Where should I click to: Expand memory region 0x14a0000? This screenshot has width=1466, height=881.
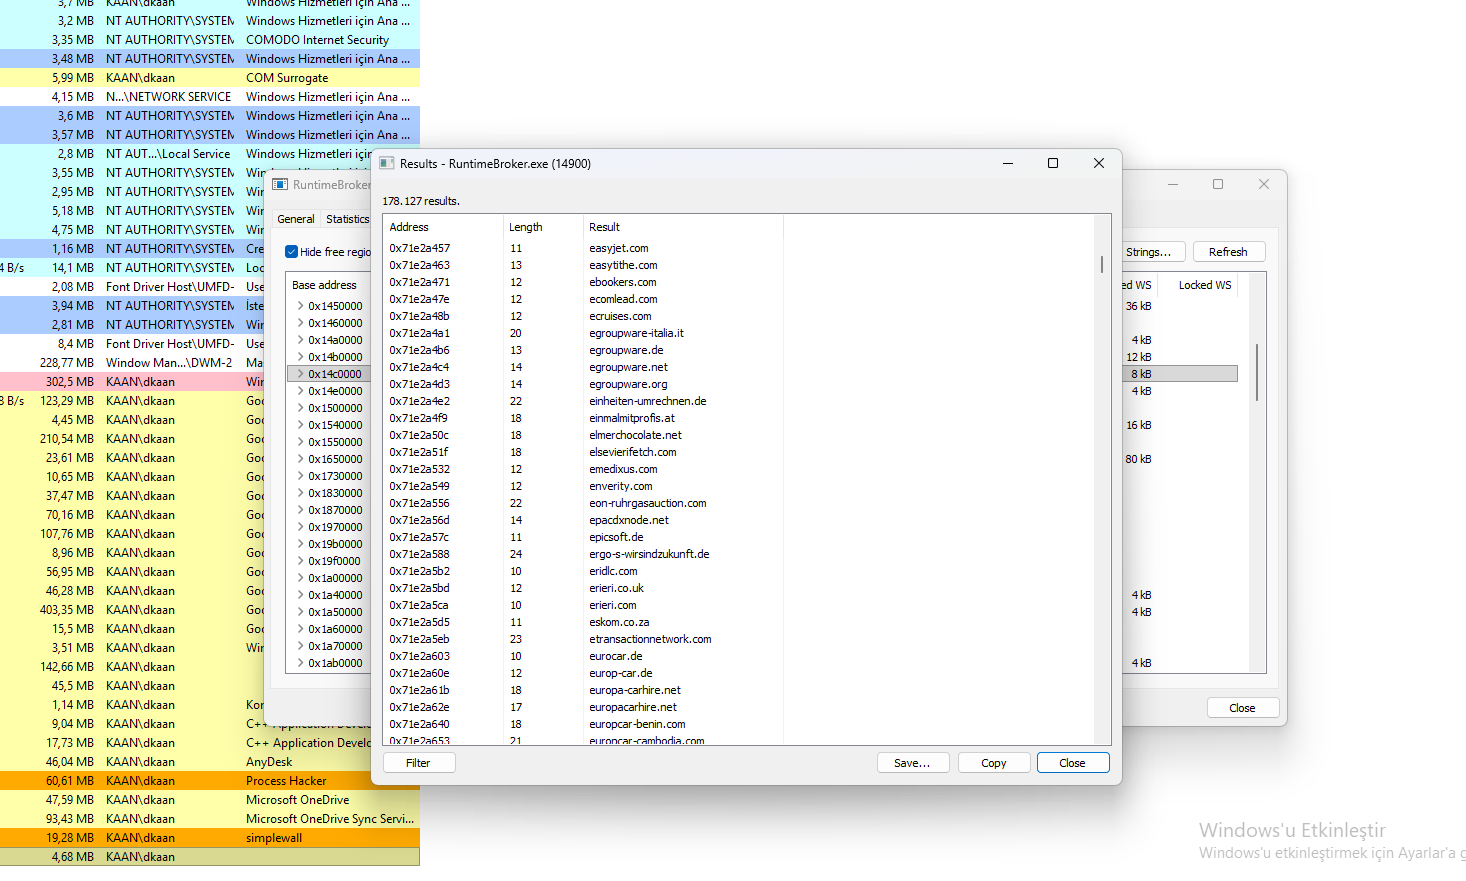[300, 340]
